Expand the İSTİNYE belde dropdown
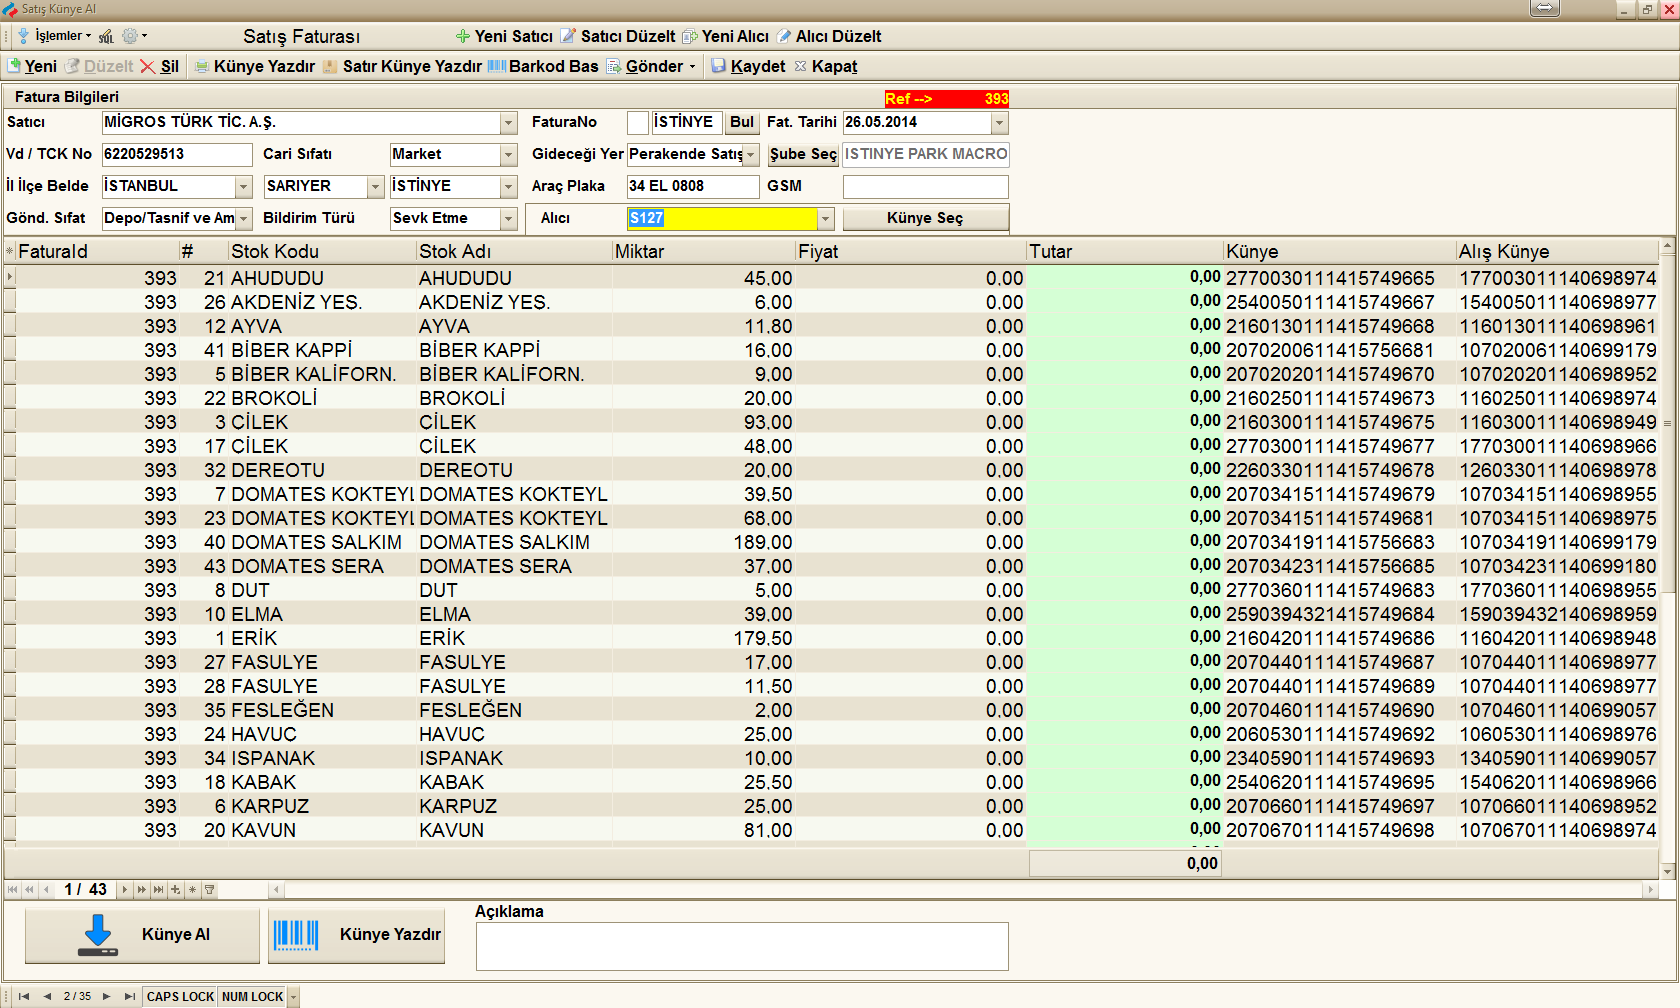1680x1008 pixels. coord(508,187)
